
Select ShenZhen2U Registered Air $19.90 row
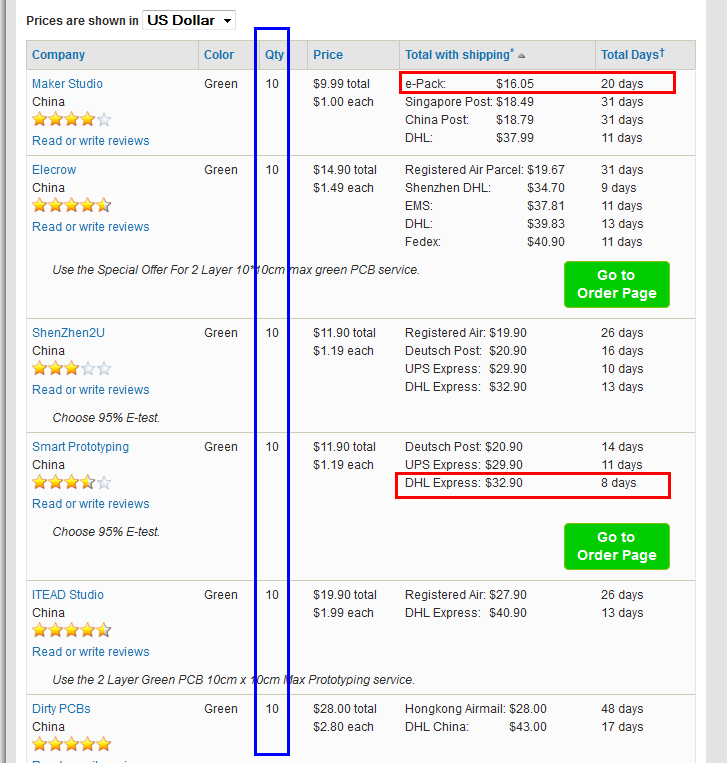point(524,333)
